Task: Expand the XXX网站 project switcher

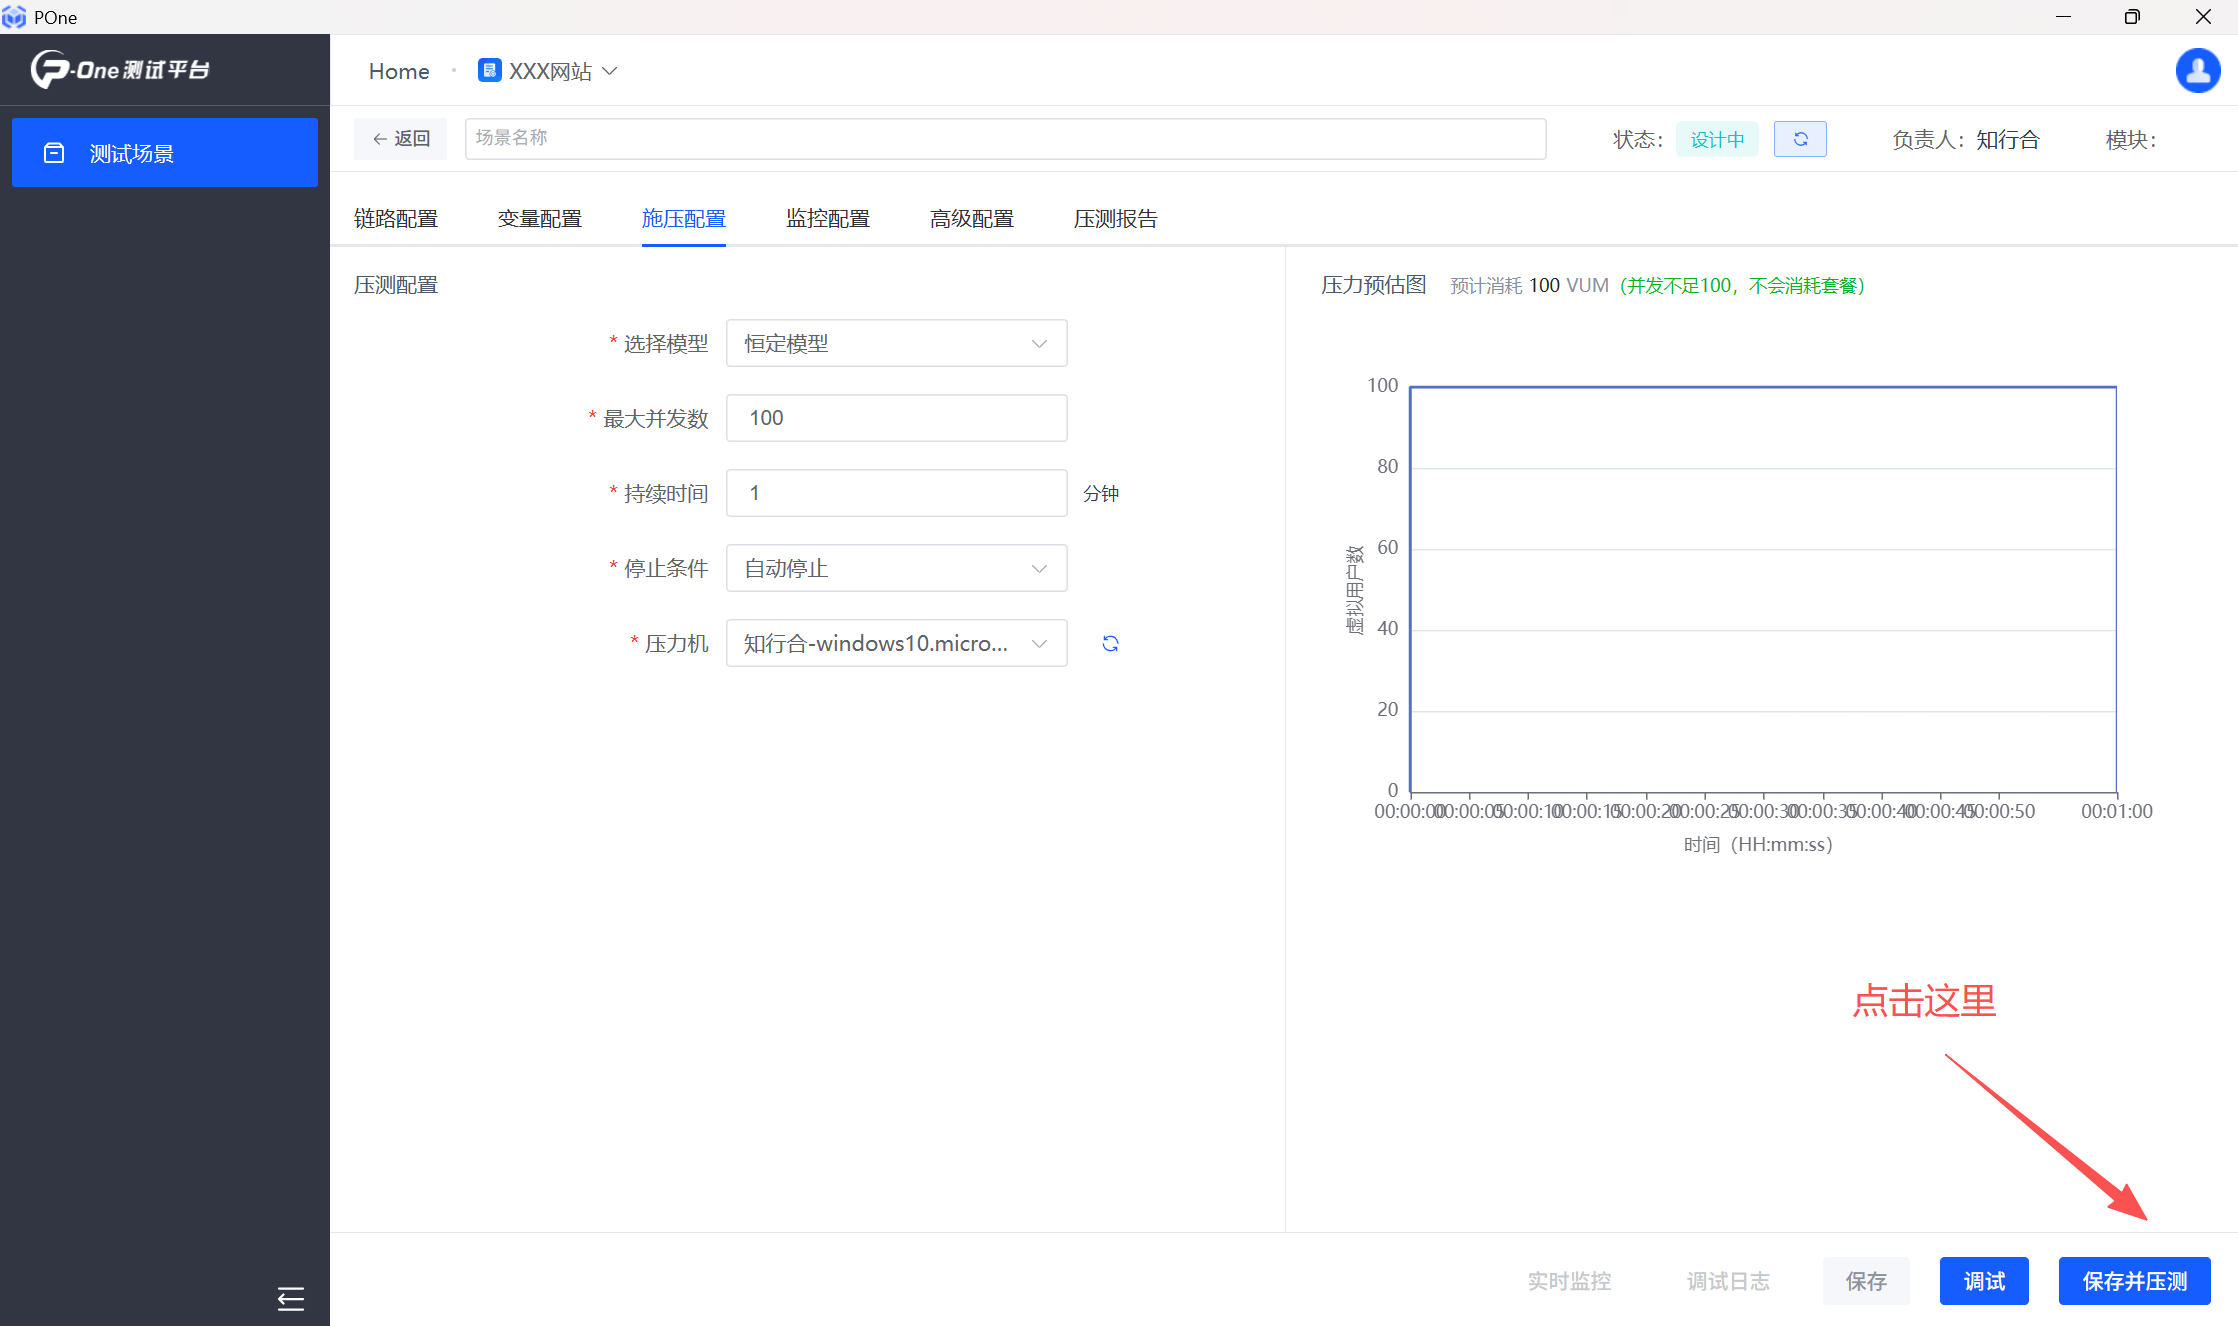Action: [610, 71]
